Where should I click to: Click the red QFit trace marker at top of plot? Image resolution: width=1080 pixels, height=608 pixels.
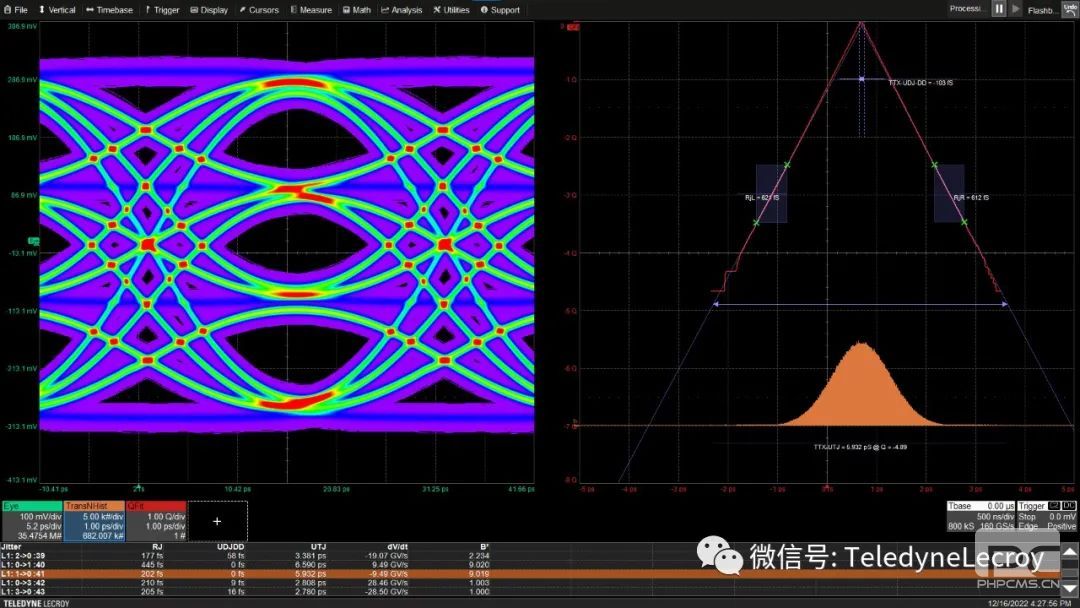573,27
